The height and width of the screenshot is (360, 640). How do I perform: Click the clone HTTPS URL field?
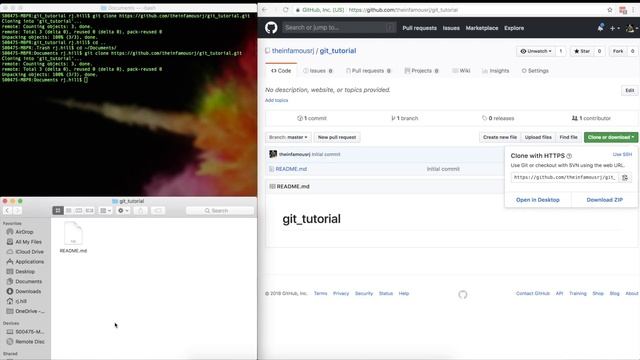pyautogui.click(x=564, y=178)
